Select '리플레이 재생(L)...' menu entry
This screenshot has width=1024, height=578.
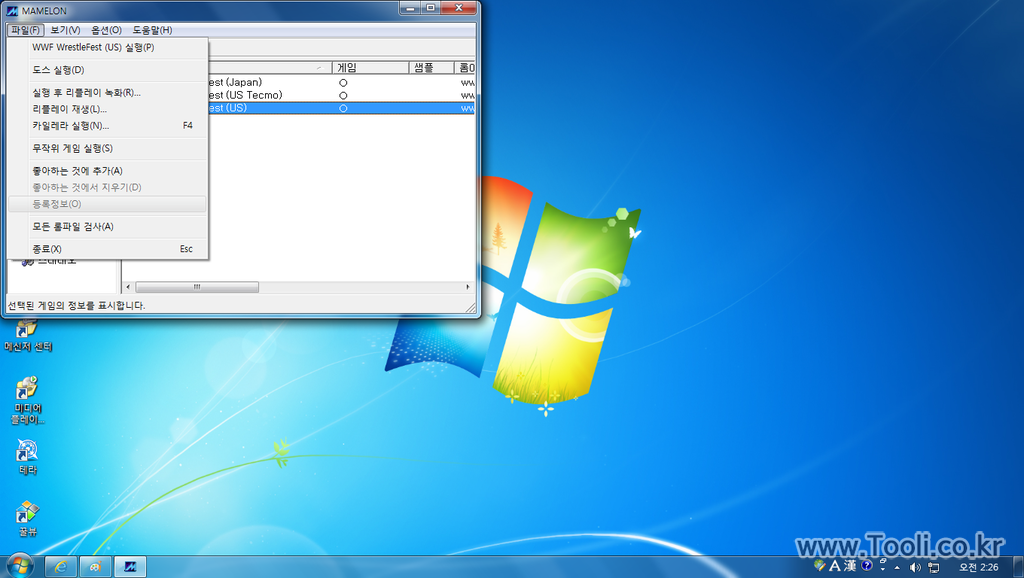[108, 109]
